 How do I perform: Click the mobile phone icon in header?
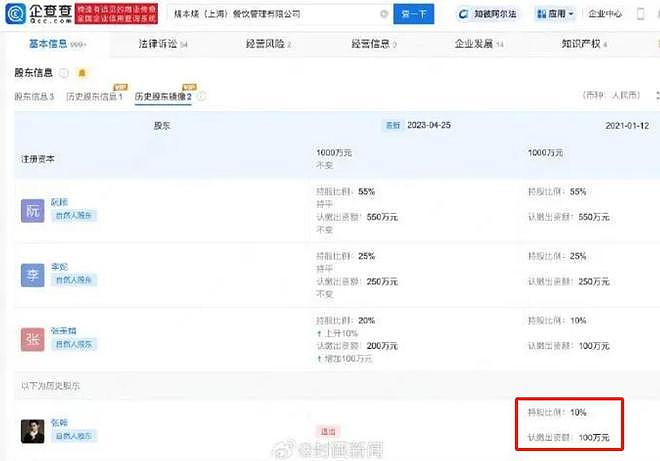[641, 14]
